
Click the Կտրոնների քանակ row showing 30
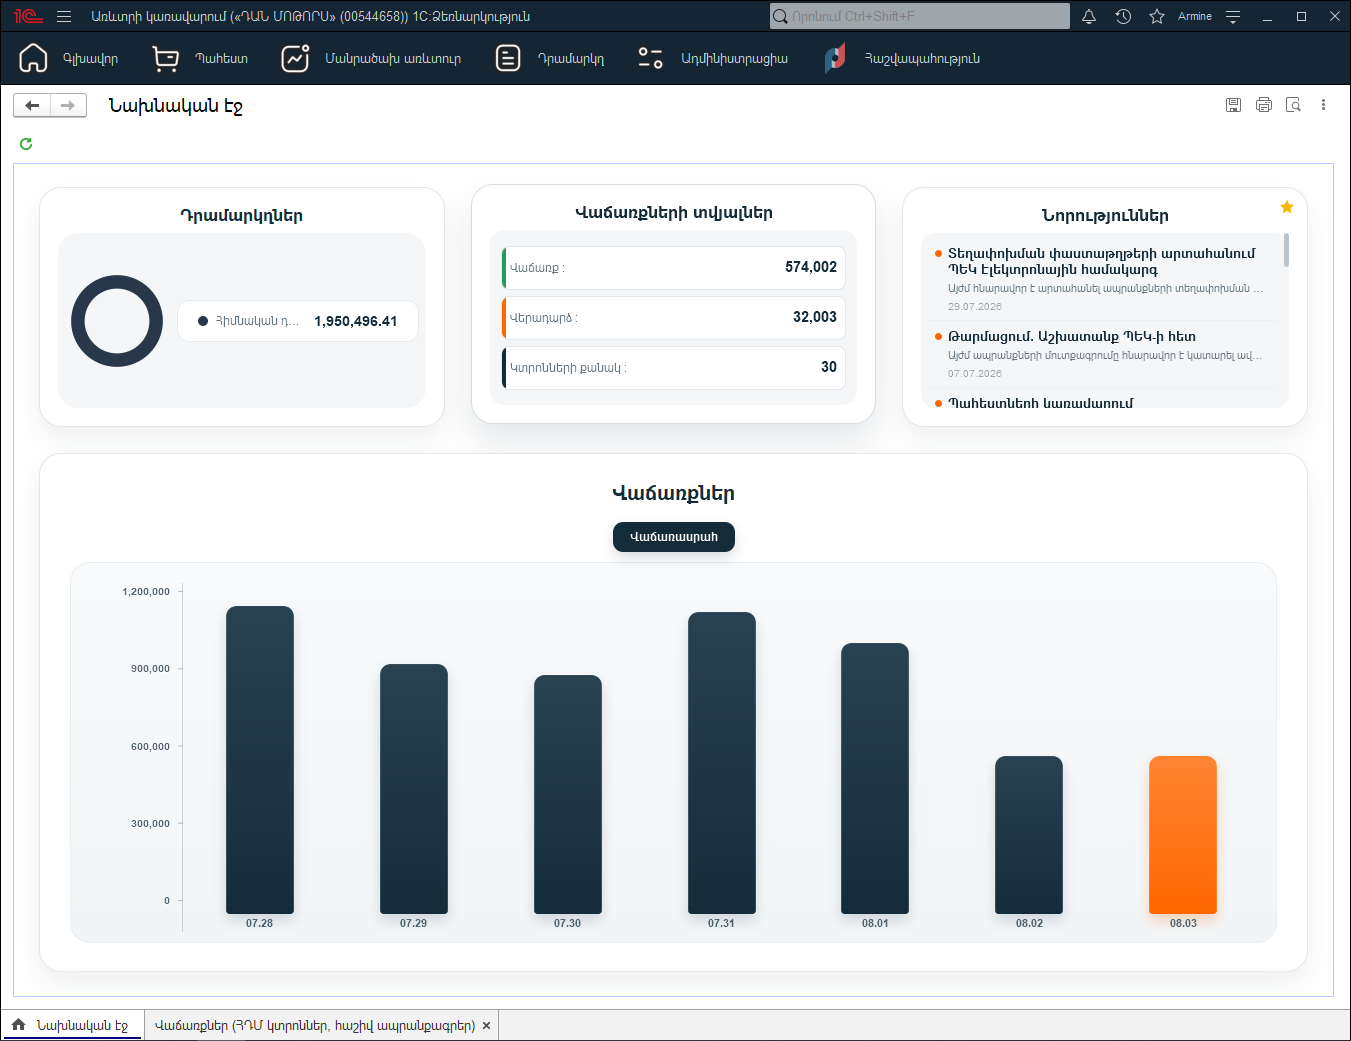point(674,368)
